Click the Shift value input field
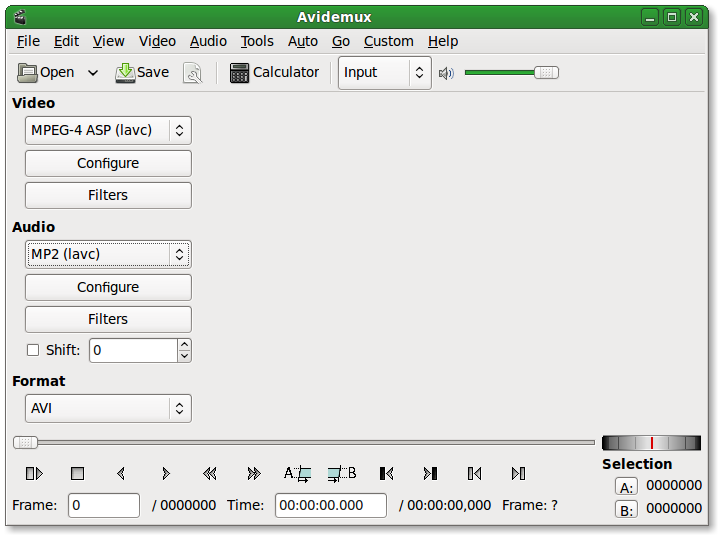718x535 pixels. click(x=133, y=350)
